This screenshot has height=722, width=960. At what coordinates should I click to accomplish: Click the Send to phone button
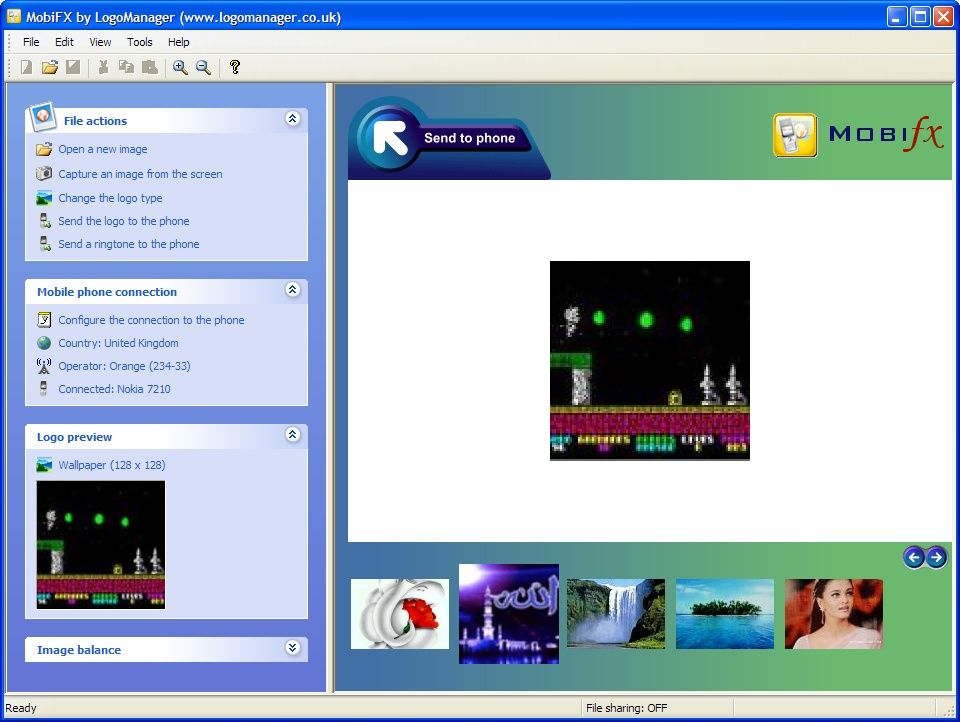pos(447,138)
